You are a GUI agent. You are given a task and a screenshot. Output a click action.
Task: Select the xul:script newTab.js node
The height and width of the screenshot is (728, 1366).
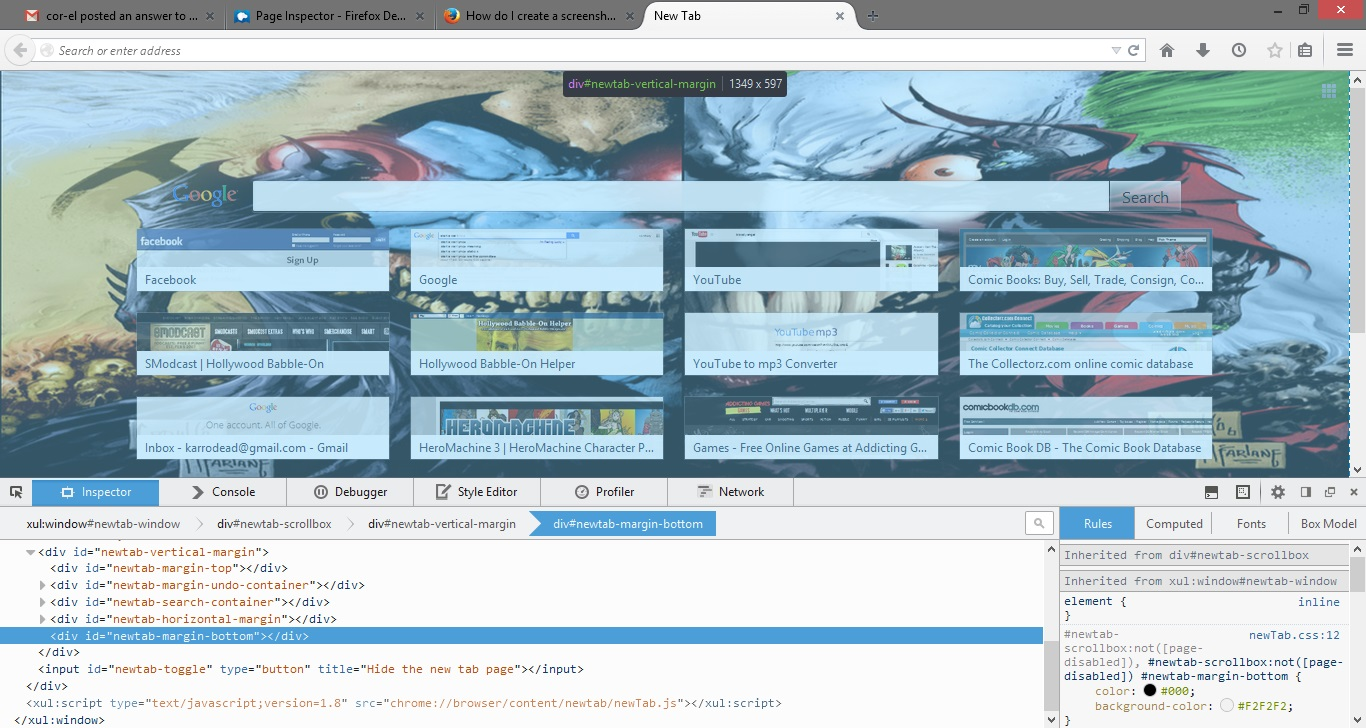point(404,703)
